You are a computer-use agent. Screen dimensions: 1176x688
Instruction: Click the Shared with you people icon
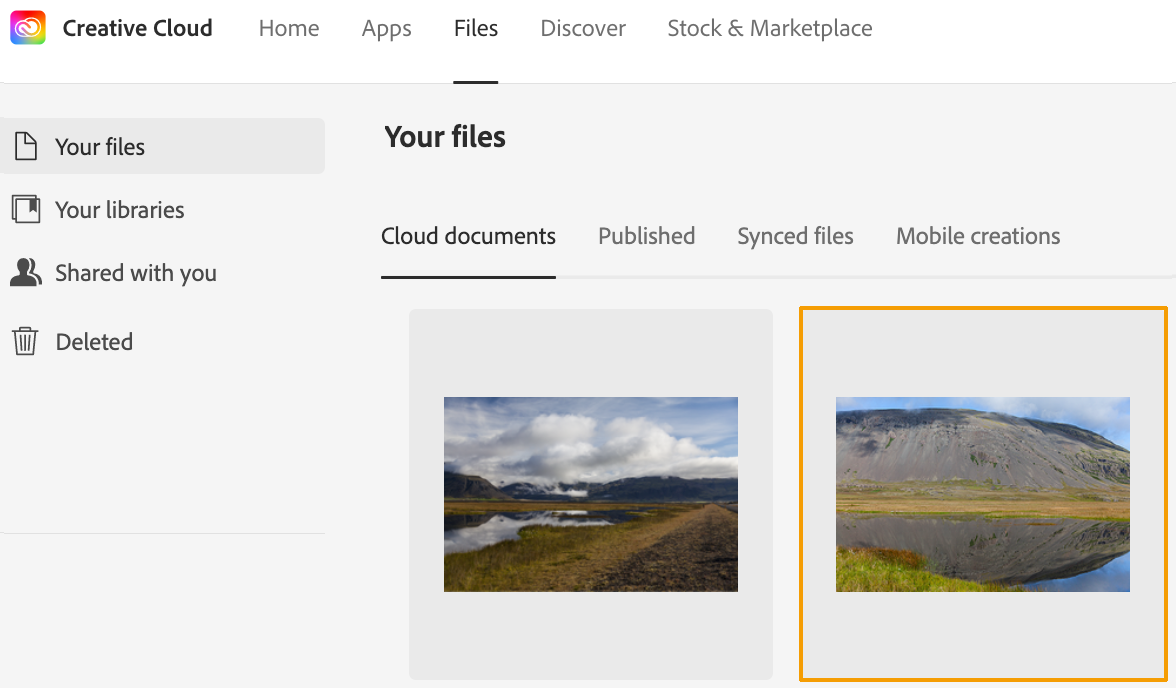coord(25,272)
